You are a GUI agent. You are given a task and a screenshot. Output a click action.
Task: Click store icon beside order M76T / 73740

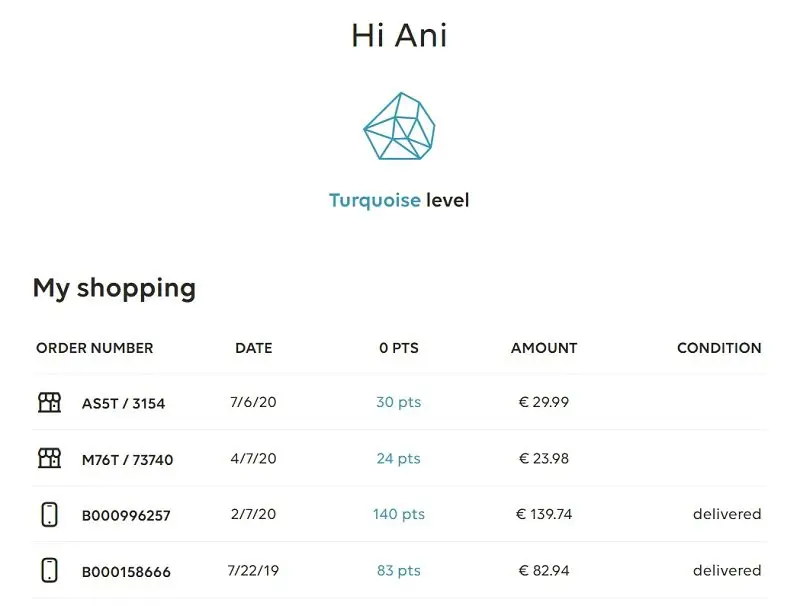[49, 458]
